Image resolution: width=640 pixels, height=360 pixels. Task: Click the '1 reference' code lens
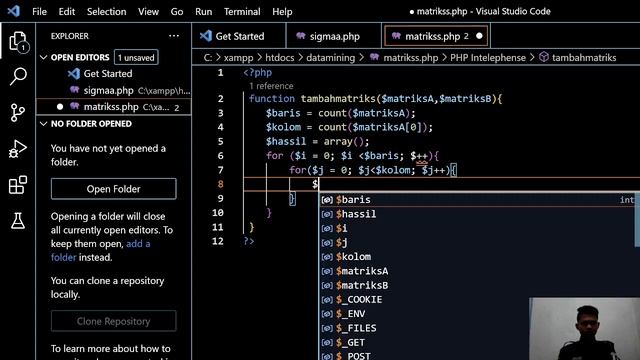271,86
